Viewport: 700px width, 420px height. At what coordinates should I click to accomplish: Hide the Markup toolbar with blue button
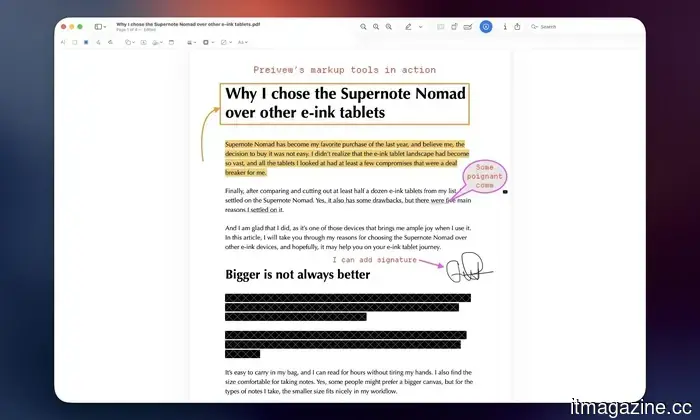pyautogui.click(x=486, y=27)
